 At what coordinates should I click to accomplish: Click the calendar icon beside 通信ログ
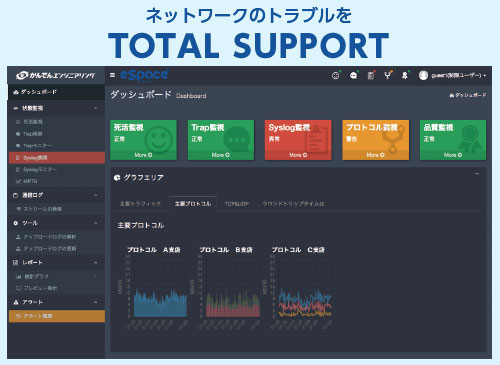click(15, 195)
